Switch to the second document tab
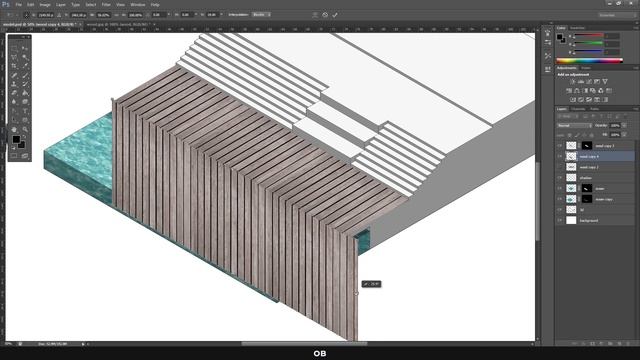 pos(119,24)
